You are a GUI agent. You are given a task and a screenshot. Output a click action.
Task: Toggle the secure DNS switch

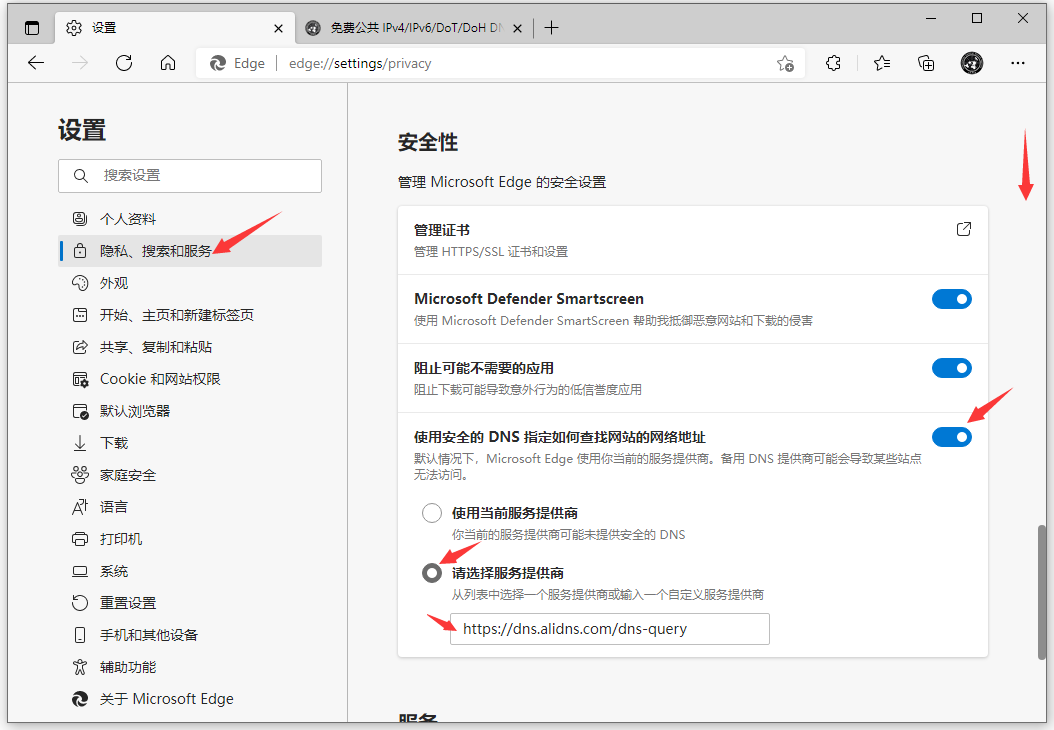(x=951, y=437)
